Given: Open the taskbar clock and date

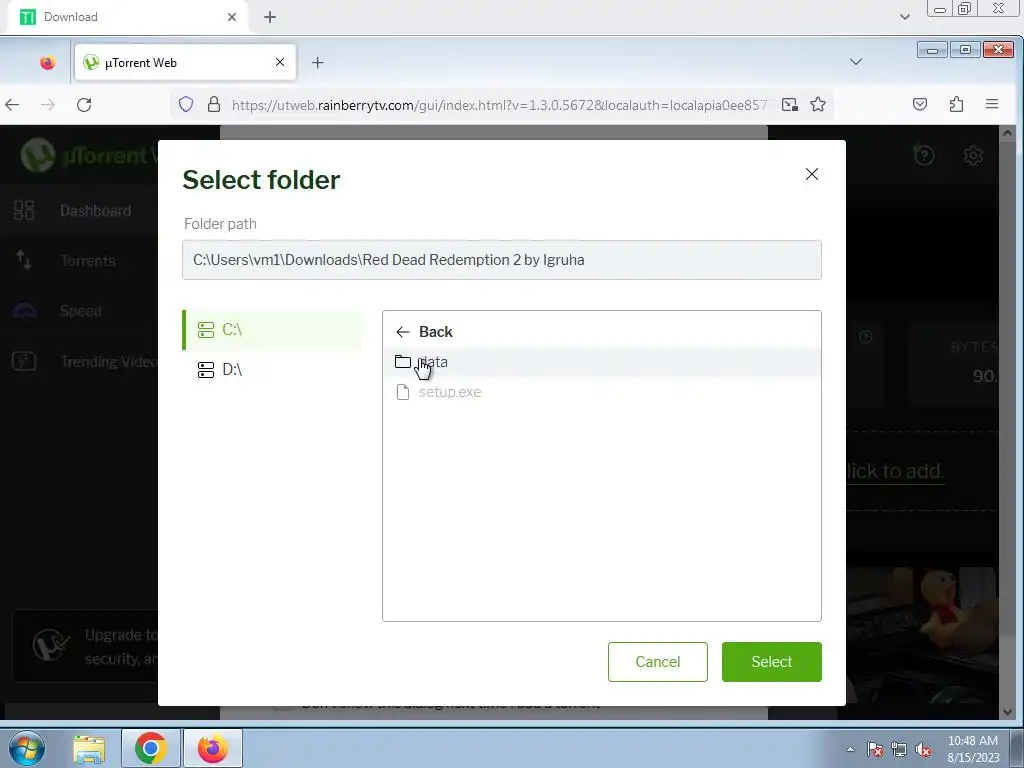Looking at the screenshot, I should (x=972, y=749).
